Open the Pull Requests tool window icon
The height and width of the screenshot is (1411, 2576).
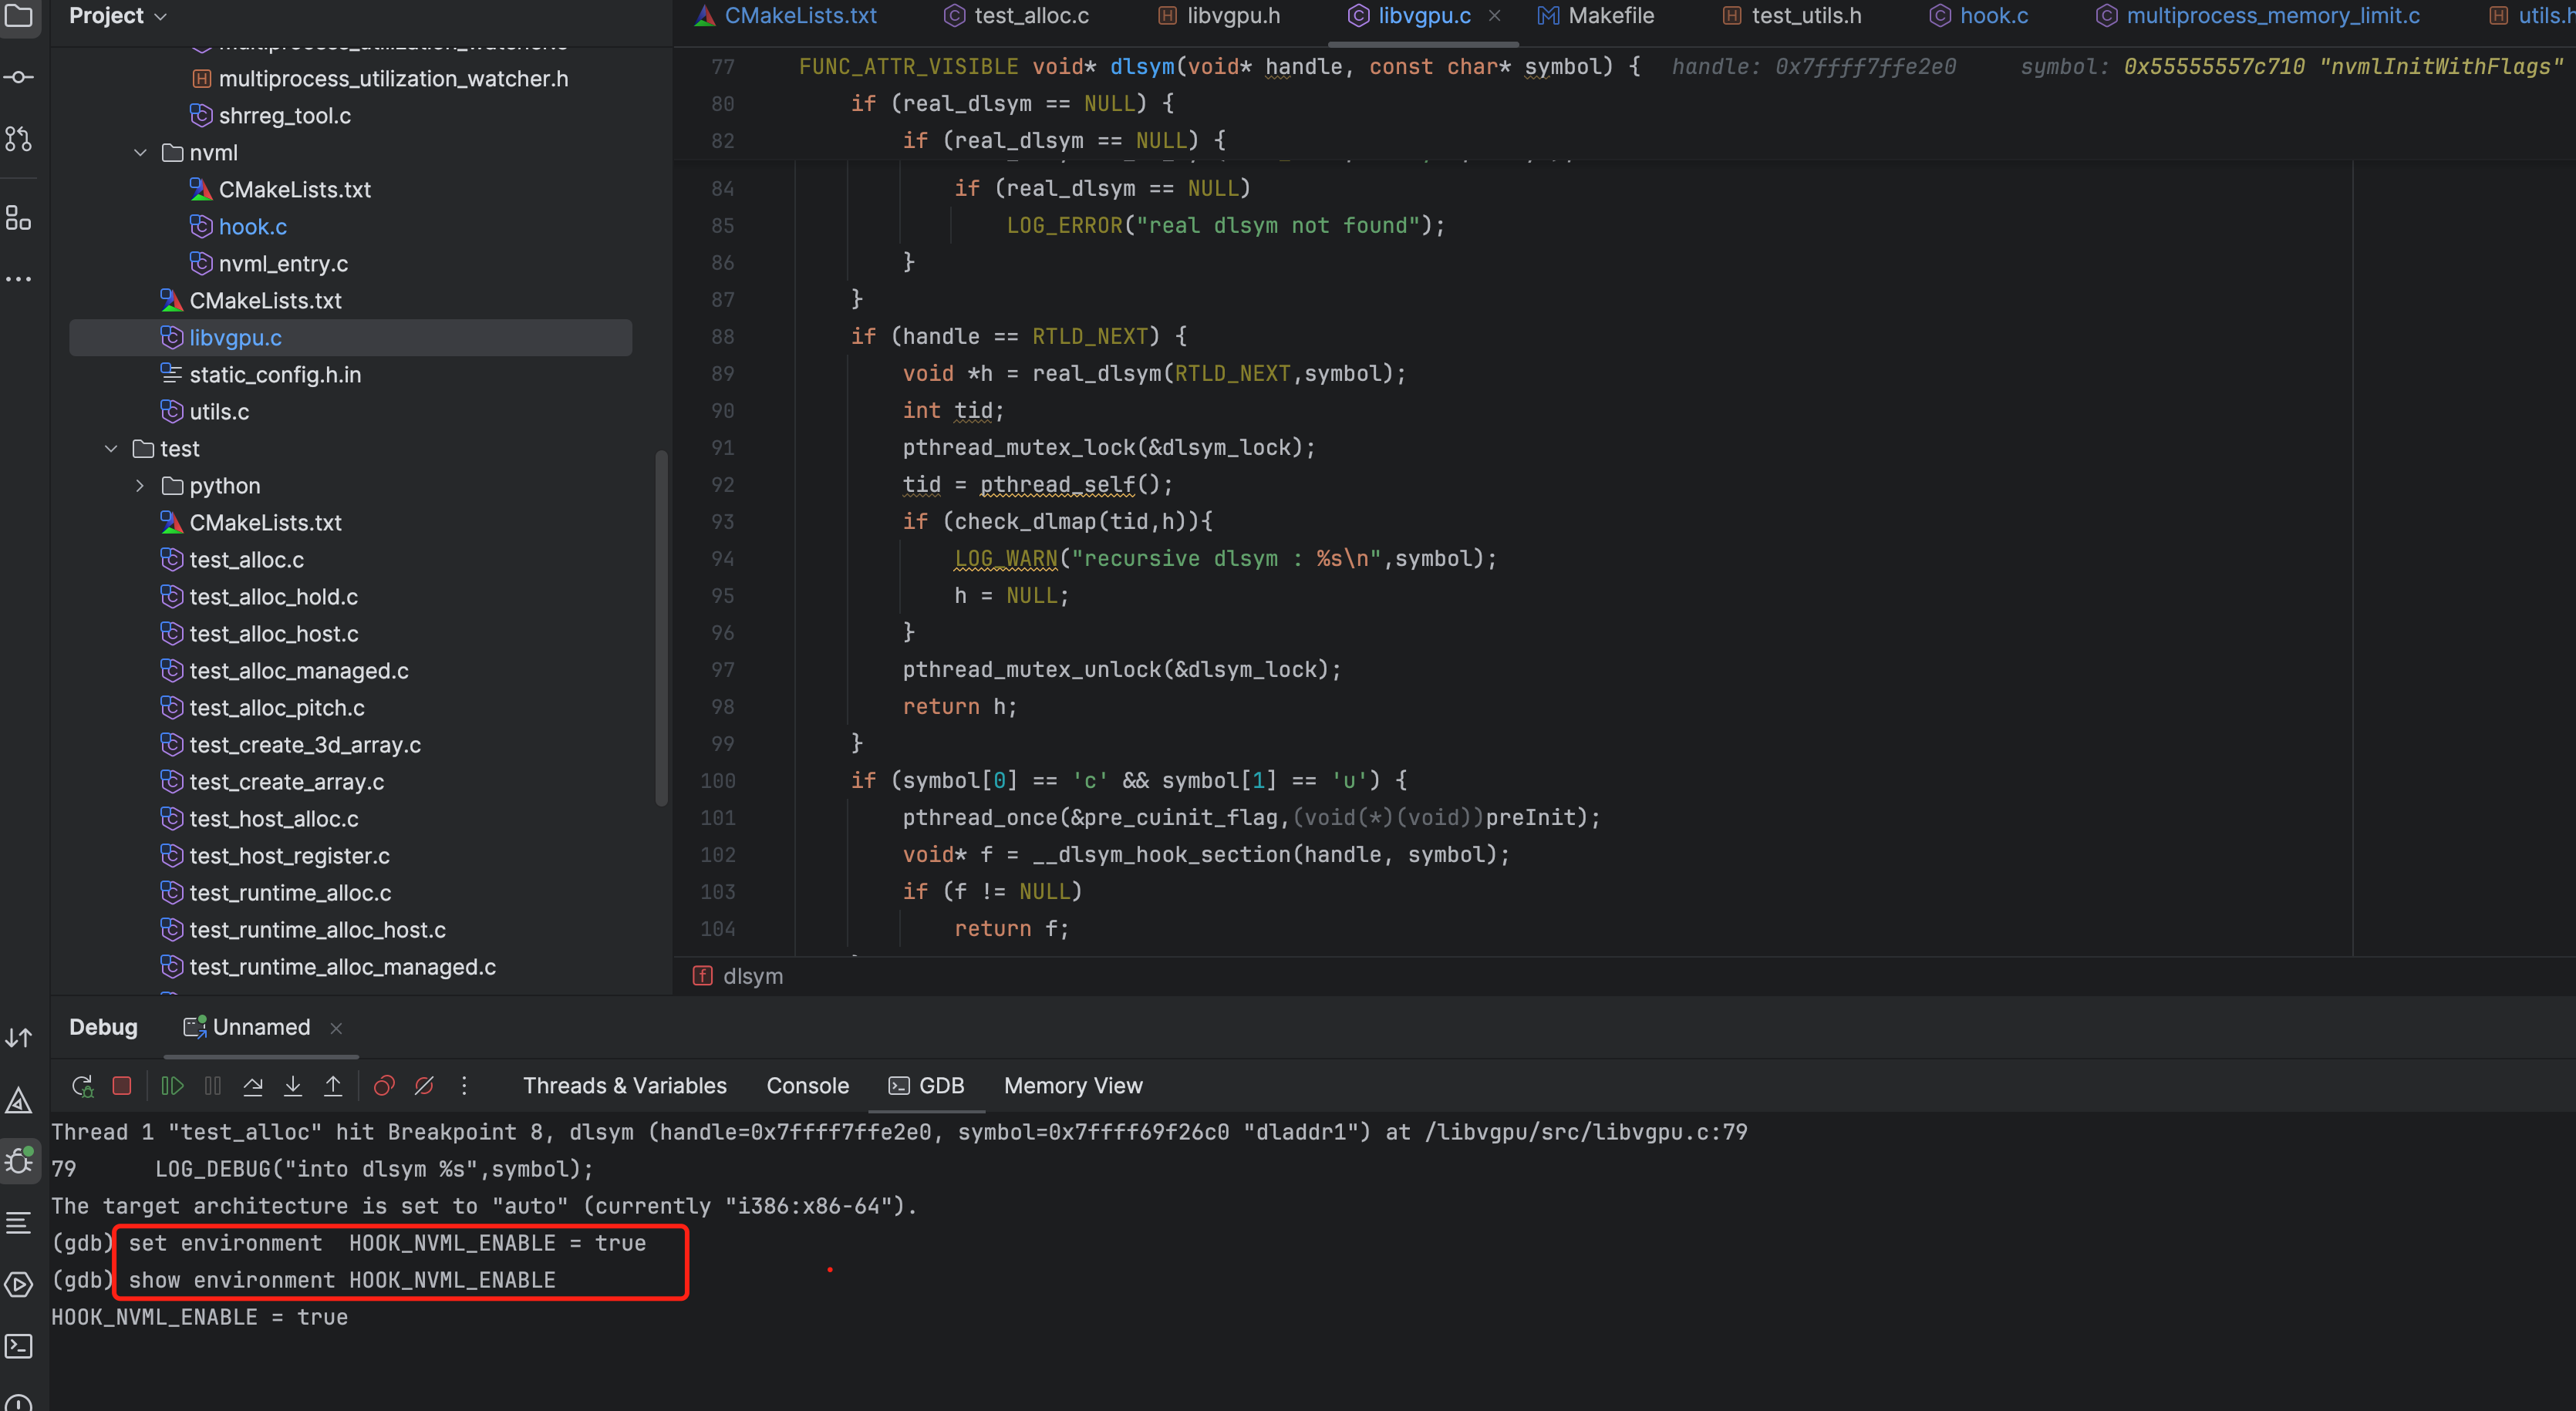point(19,139)
